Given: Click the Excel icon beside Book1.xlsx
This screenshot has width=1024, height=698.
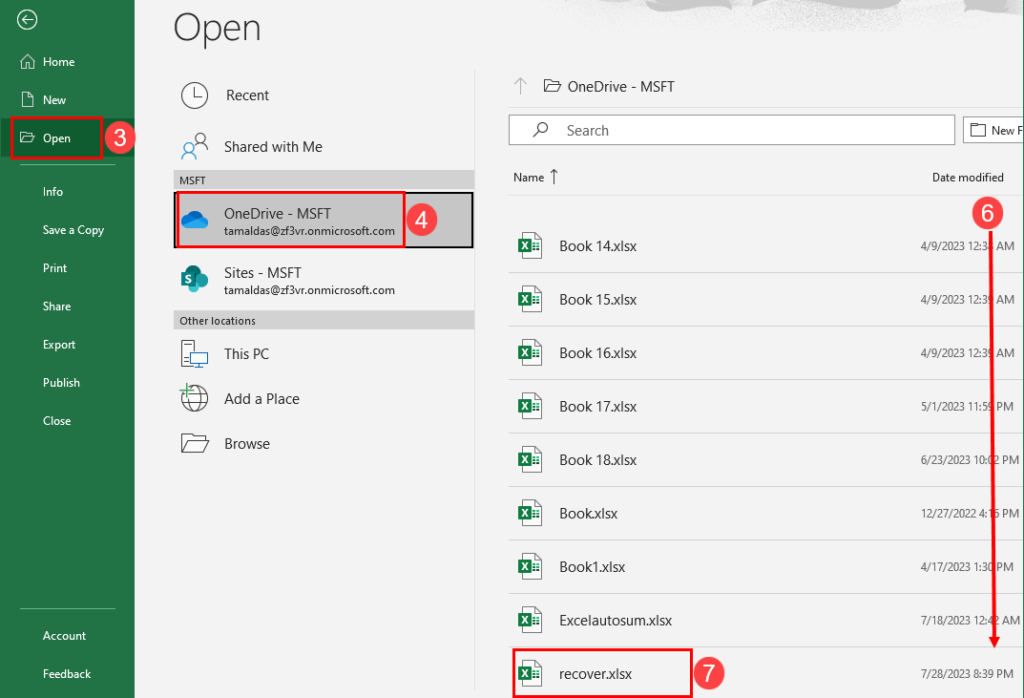Looking at the screenshot, I should point(530,567).
